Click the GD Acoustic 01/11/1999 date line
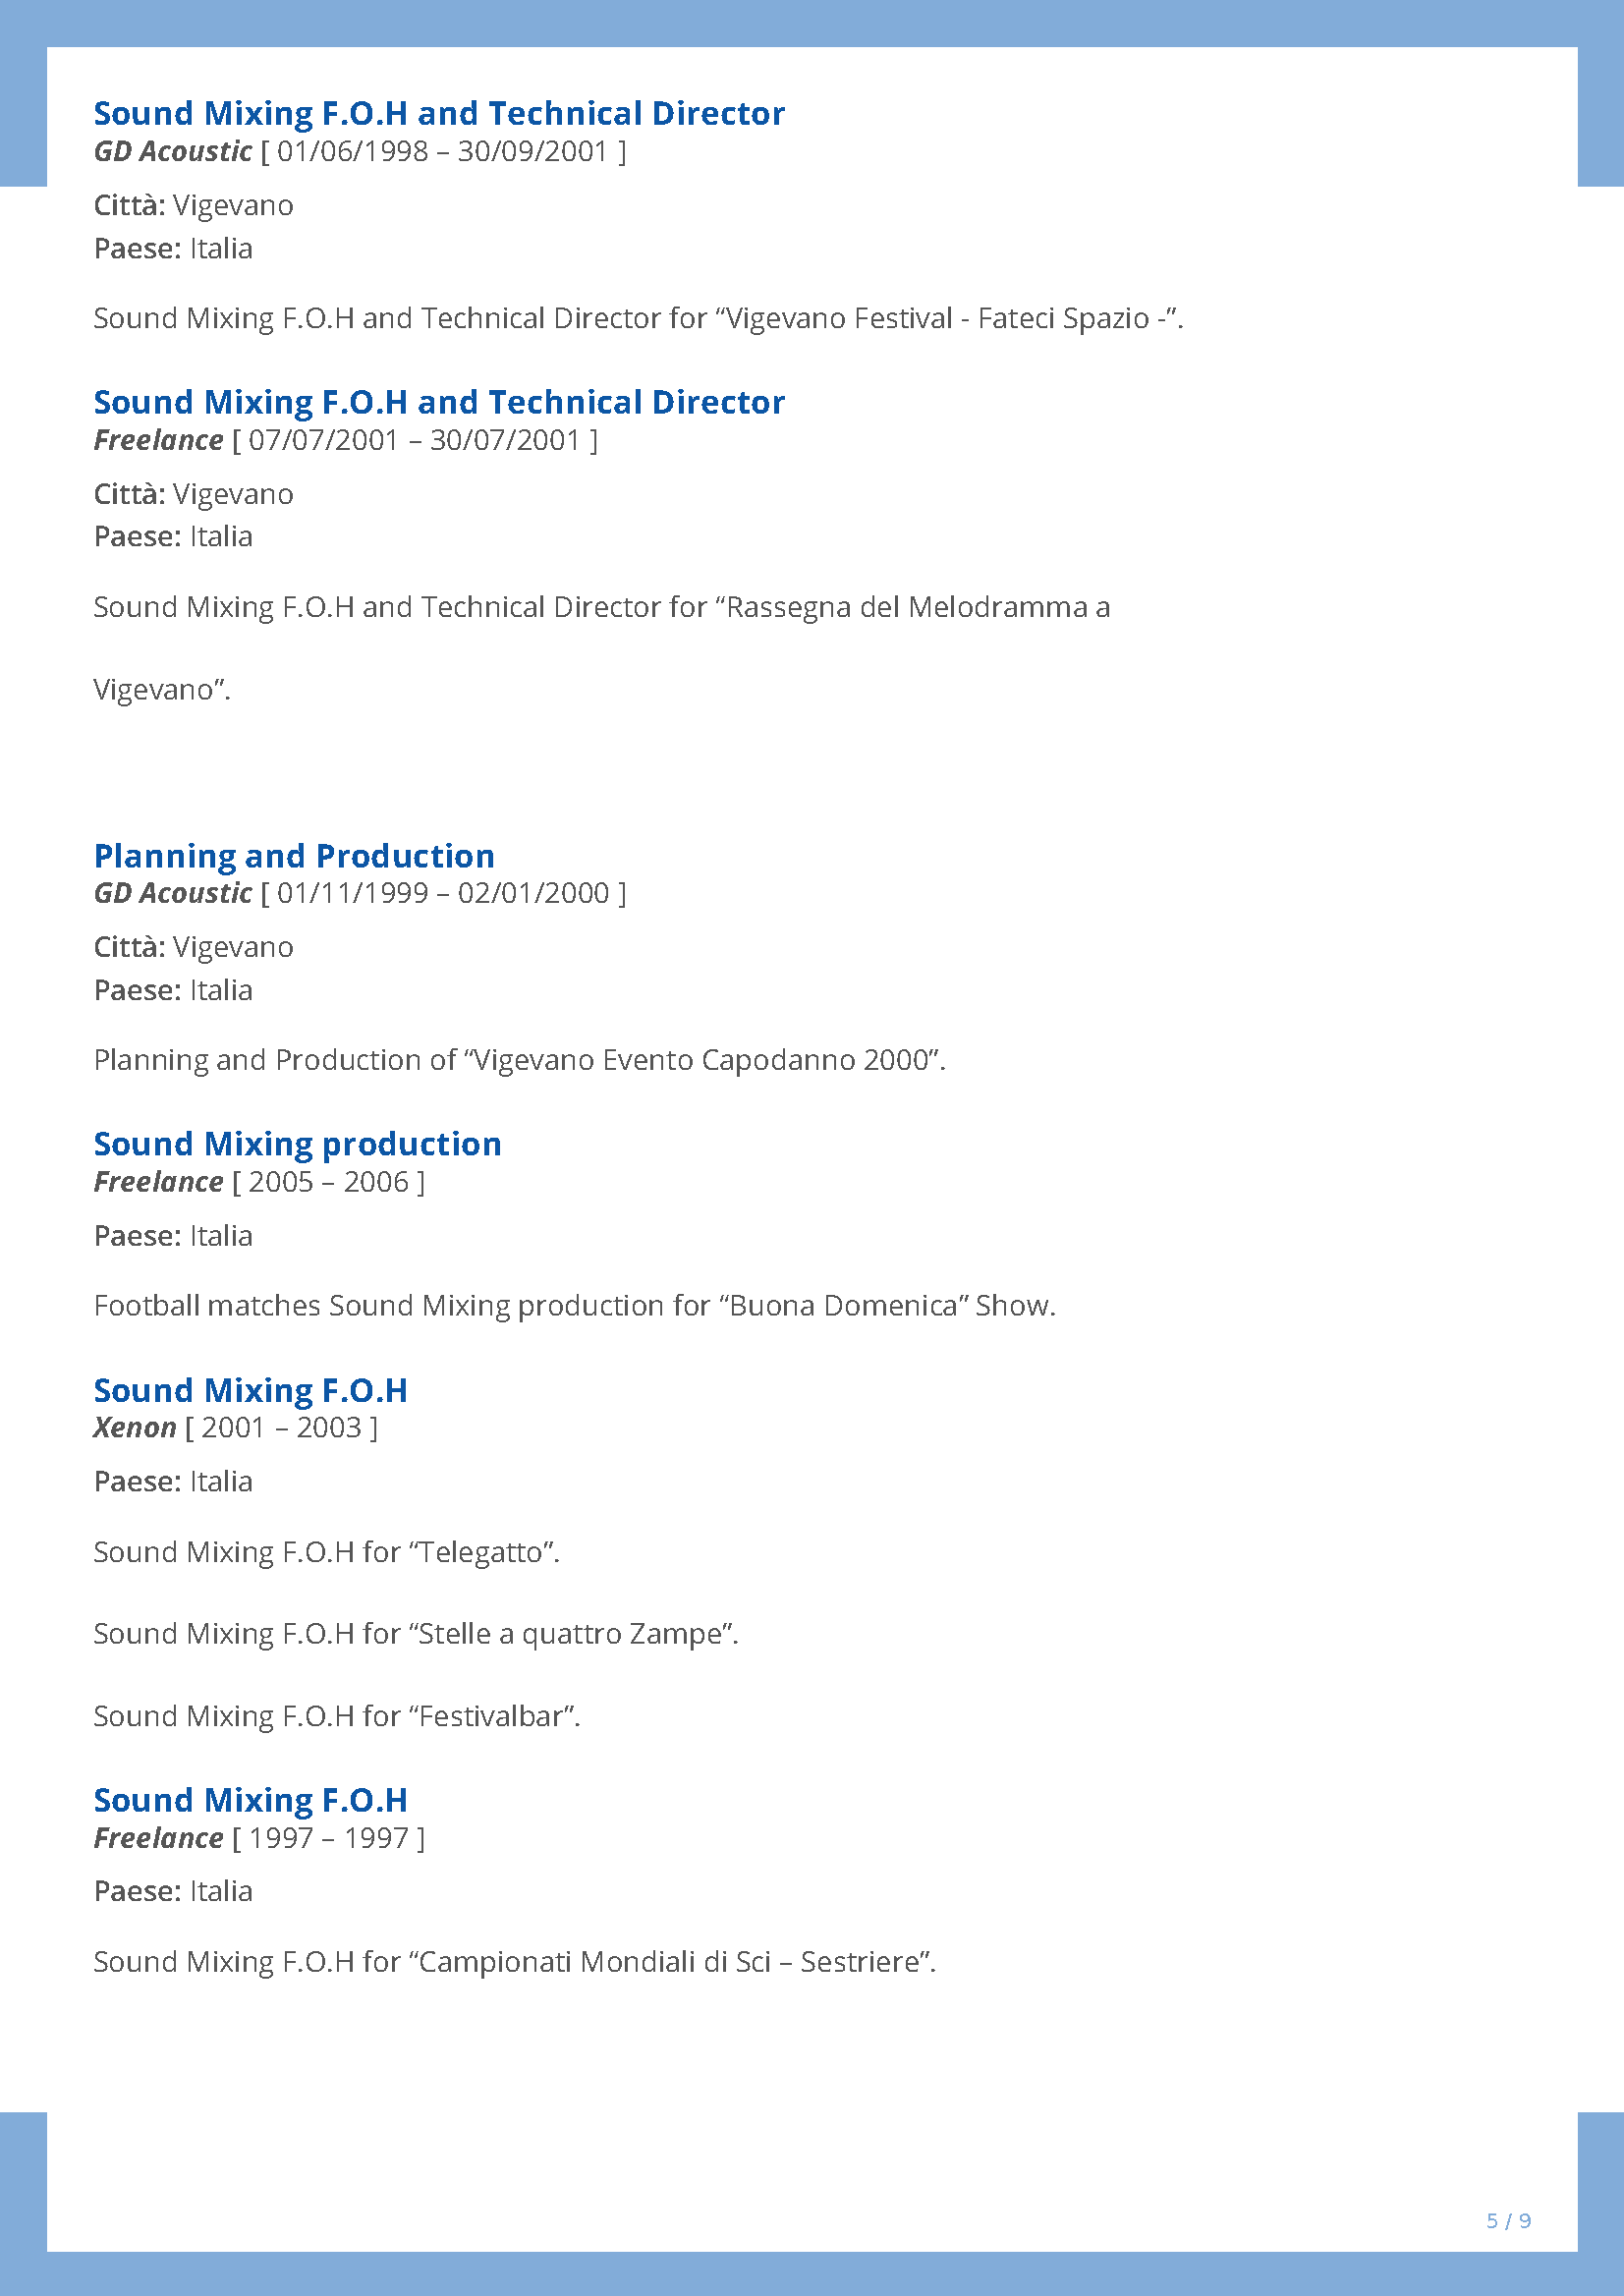1624x2296 pixels. point(360,893)
